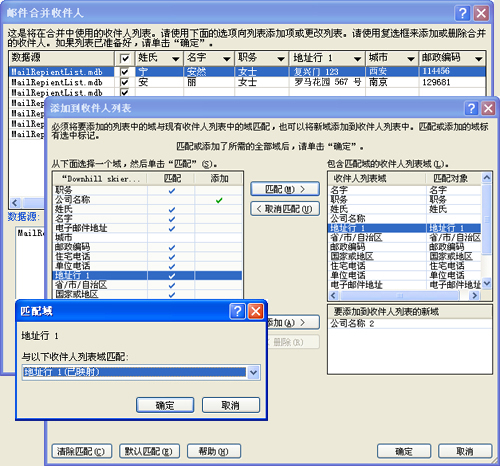Click the 匹配(M) > button
500x466 pixels.
click(x=285, y=189)
